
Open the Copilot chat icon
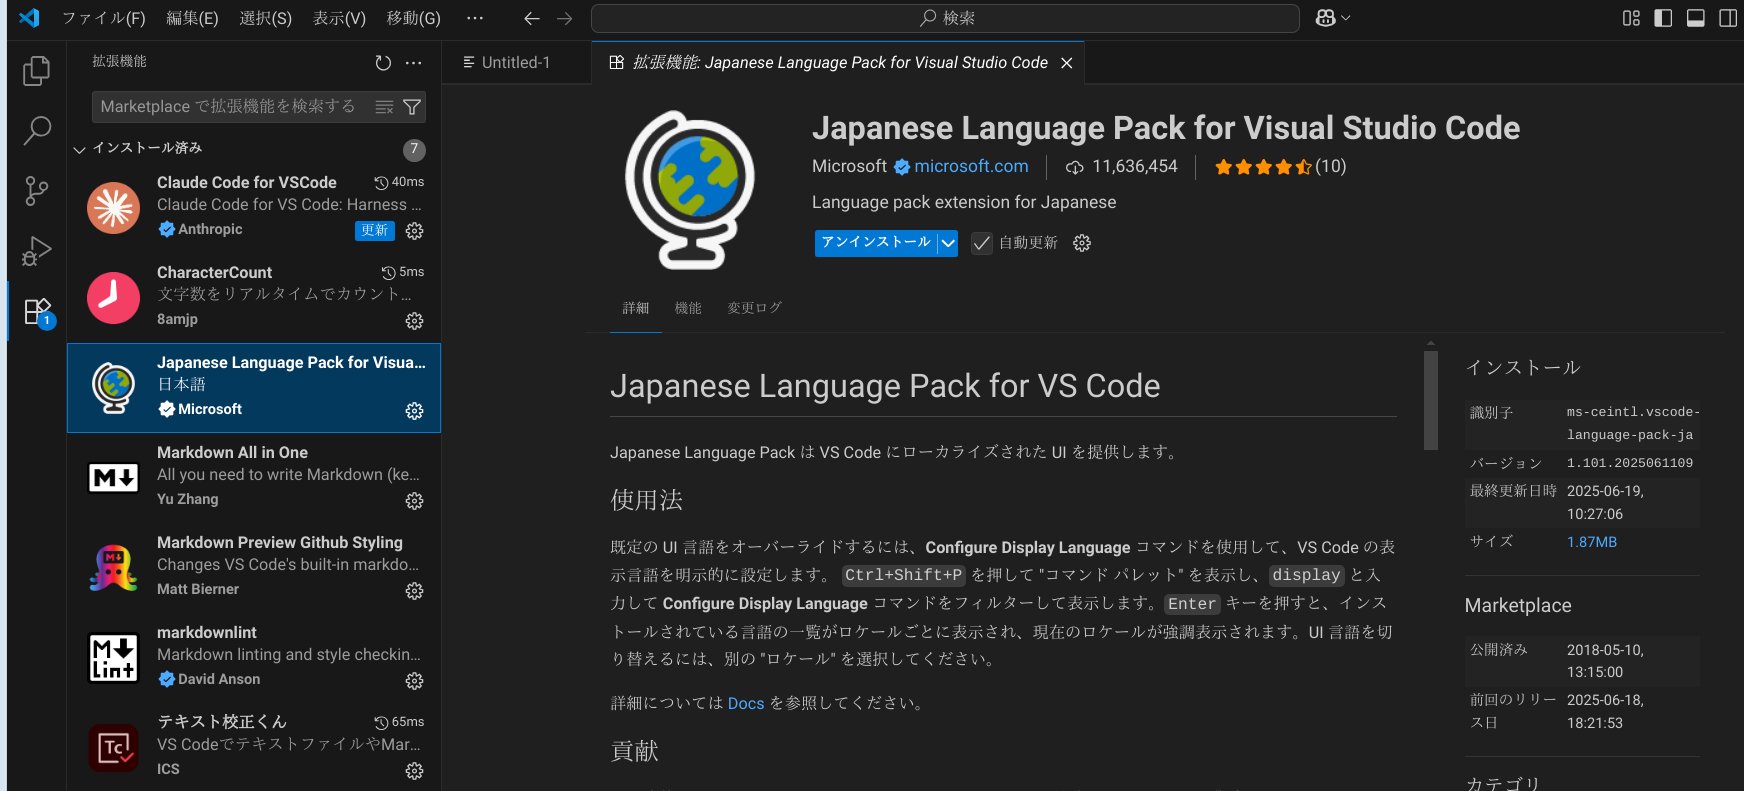tap(1325, 18)
